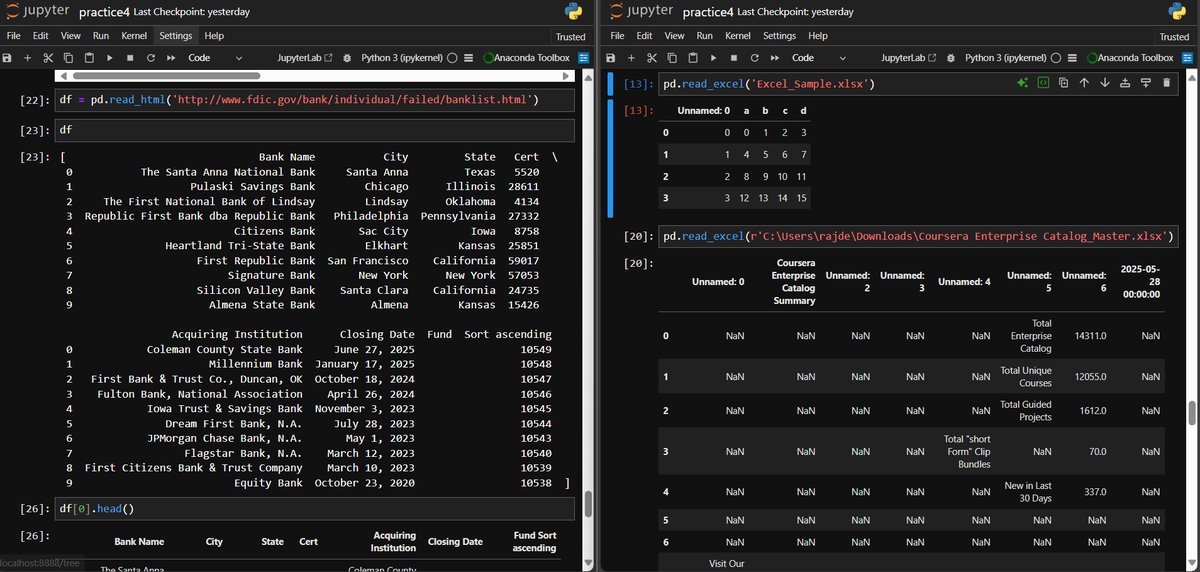The width and height of the screenshot is (1200, 572).
Task: Click into the read_excel Excel_Sample code cell 13
Action: click(x=920, y=84)
